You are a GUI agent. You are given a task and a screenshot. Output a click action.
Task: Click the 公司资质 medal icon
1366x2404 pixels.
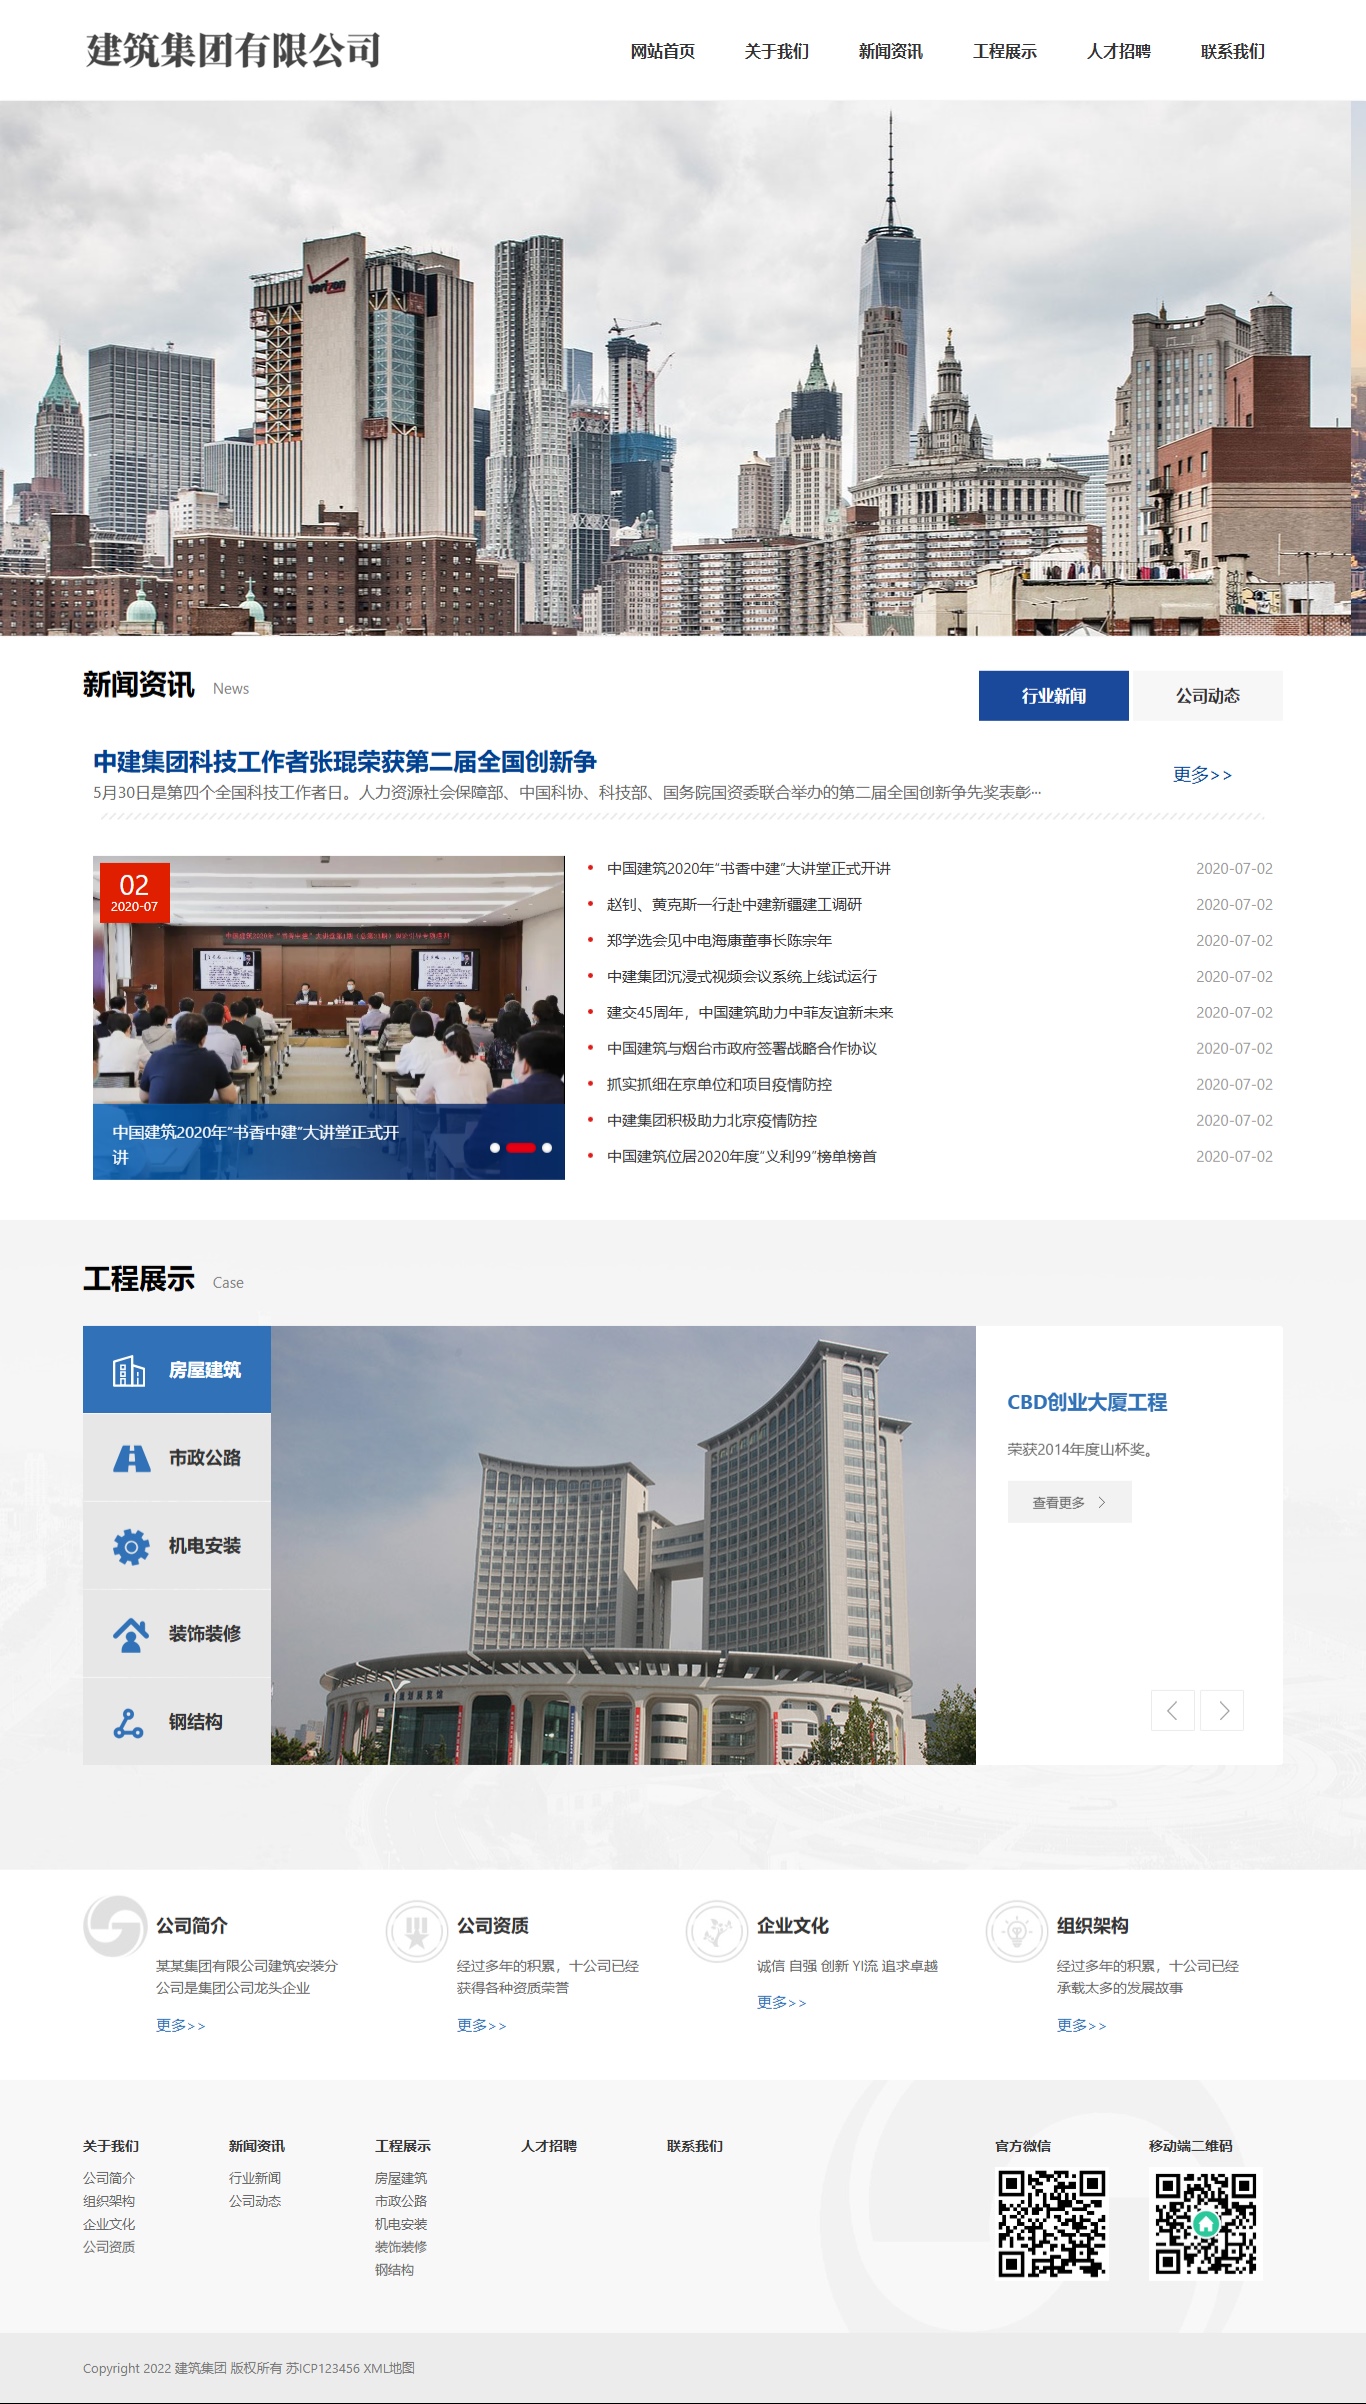pyautogui.click(x=416, y=1932)
